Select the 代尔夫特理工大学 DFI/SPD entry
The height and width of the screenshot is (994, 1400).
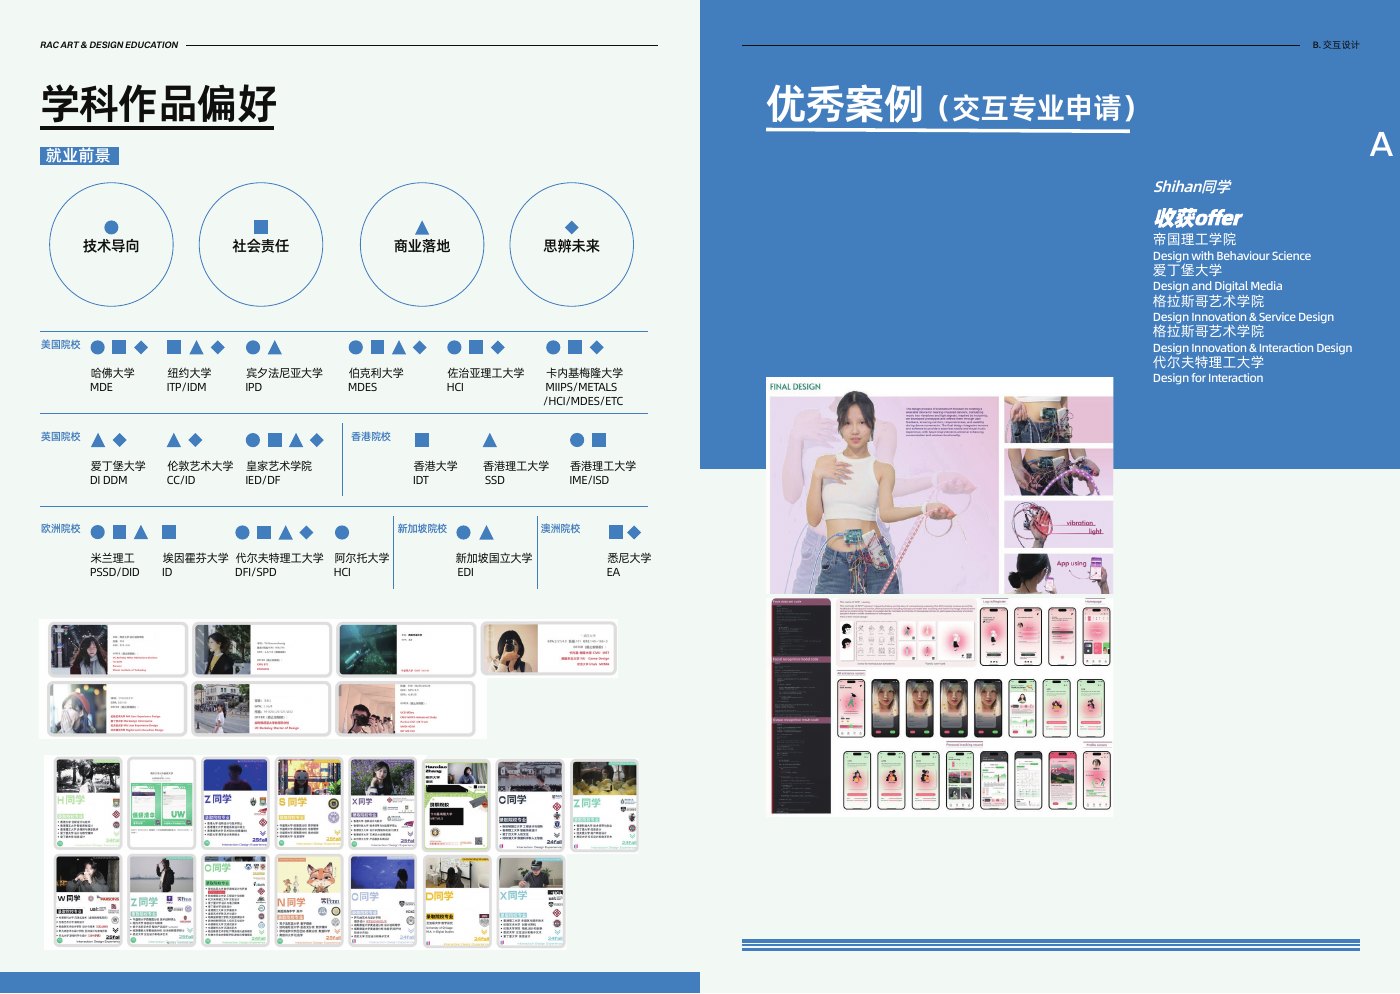[x=279, y=565]
